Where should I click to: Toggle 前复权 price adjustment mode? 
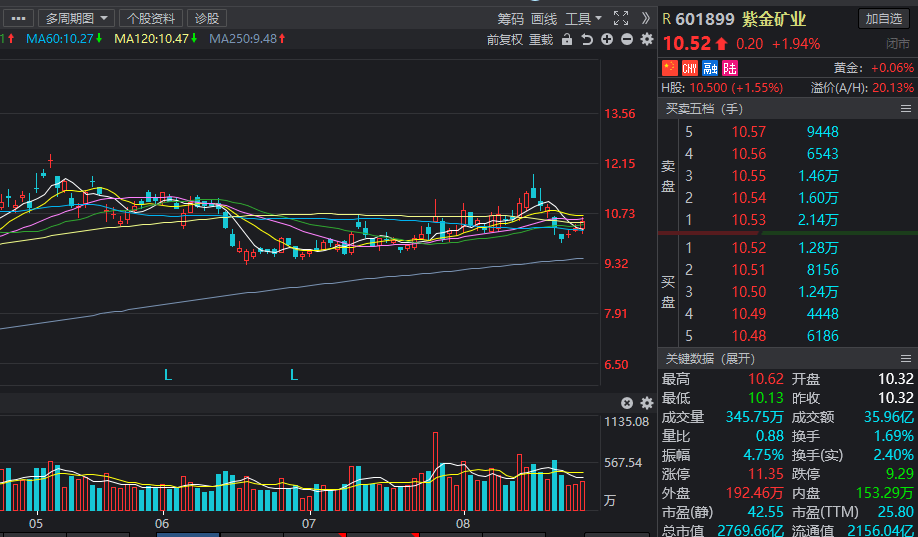point(505,40)
